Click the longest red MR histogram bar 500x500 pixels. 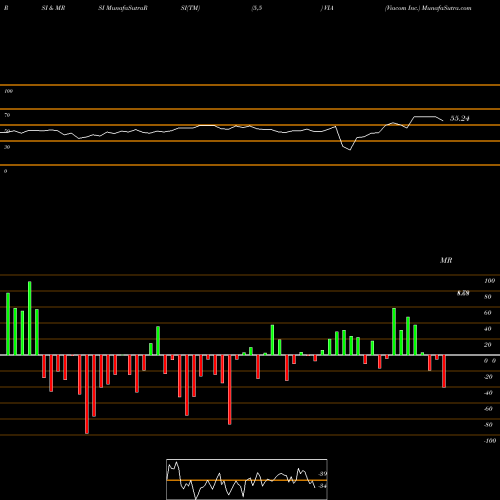(87, 394)
